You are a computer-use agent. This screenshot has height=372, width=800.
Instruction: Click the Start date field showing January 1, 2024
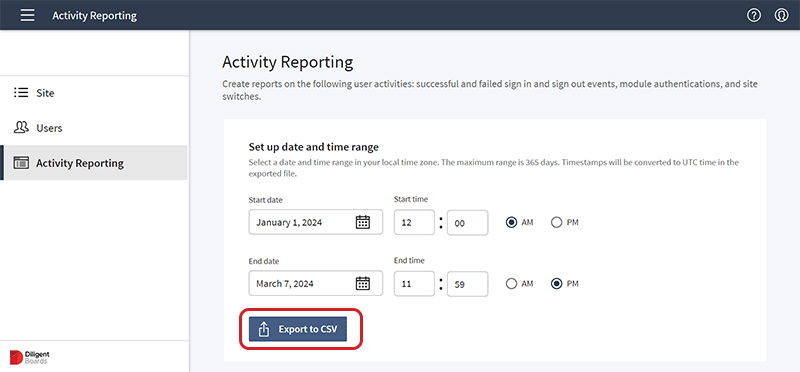316,222
